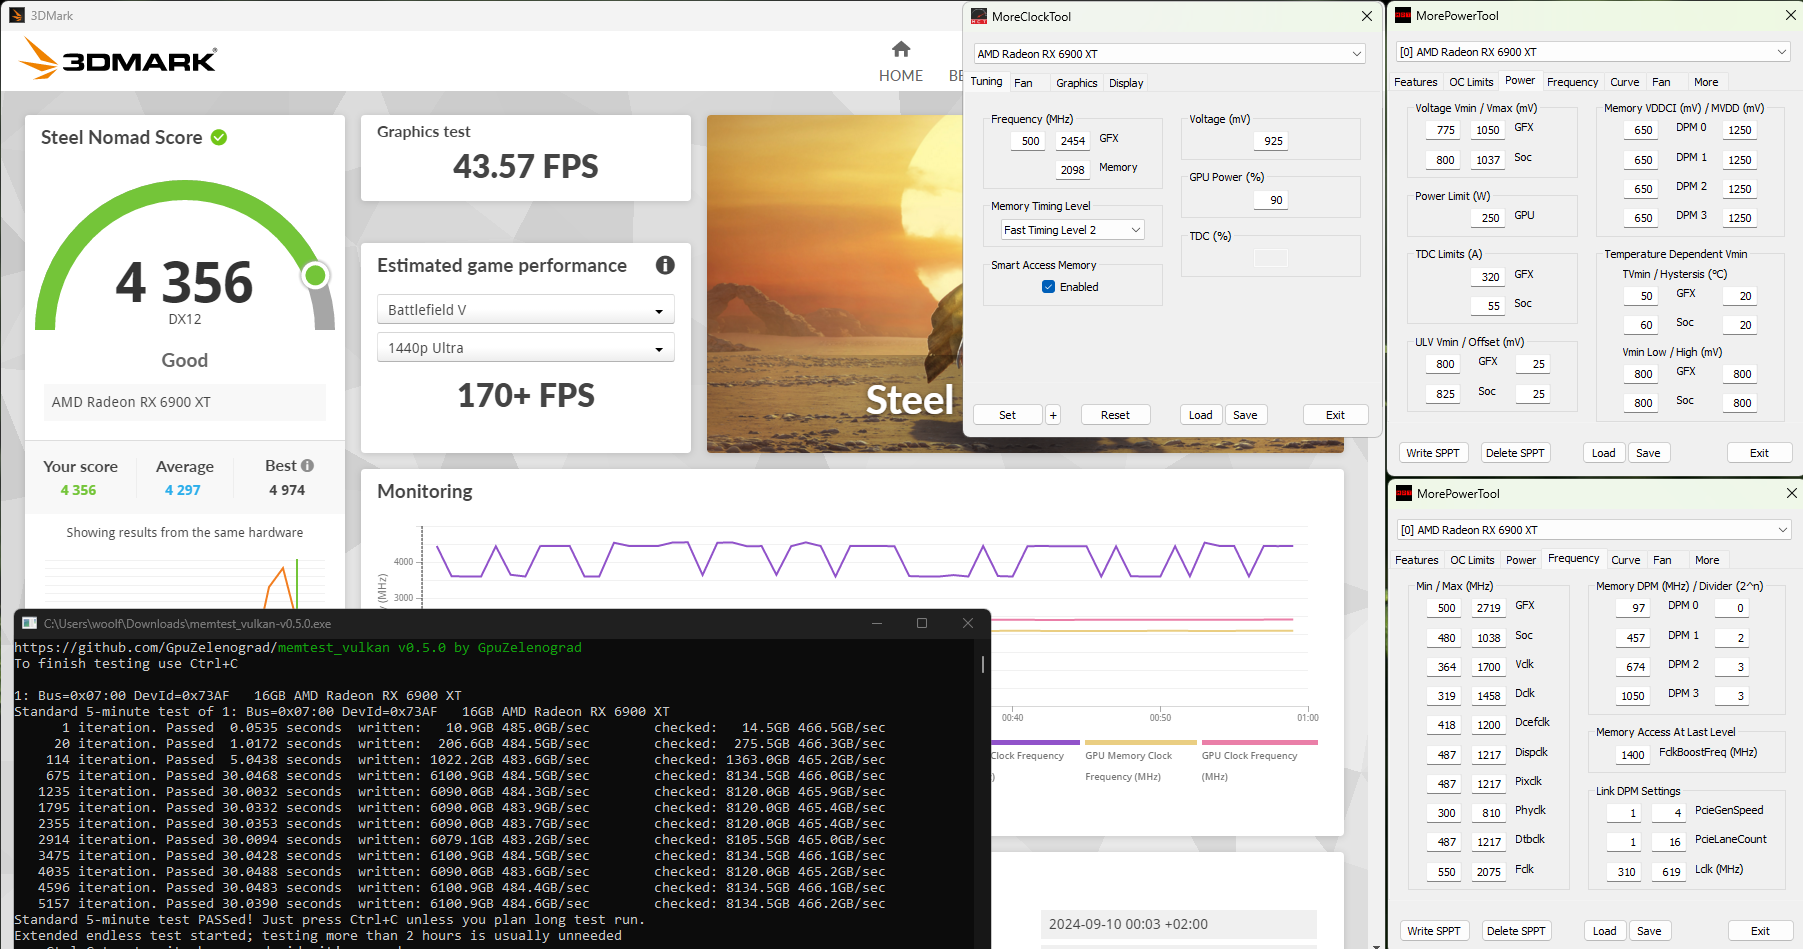The image size is (1803, 949).
Task: Click Exit in the MorePowerTool Frequency-tab window
Action: point(1760,931)
